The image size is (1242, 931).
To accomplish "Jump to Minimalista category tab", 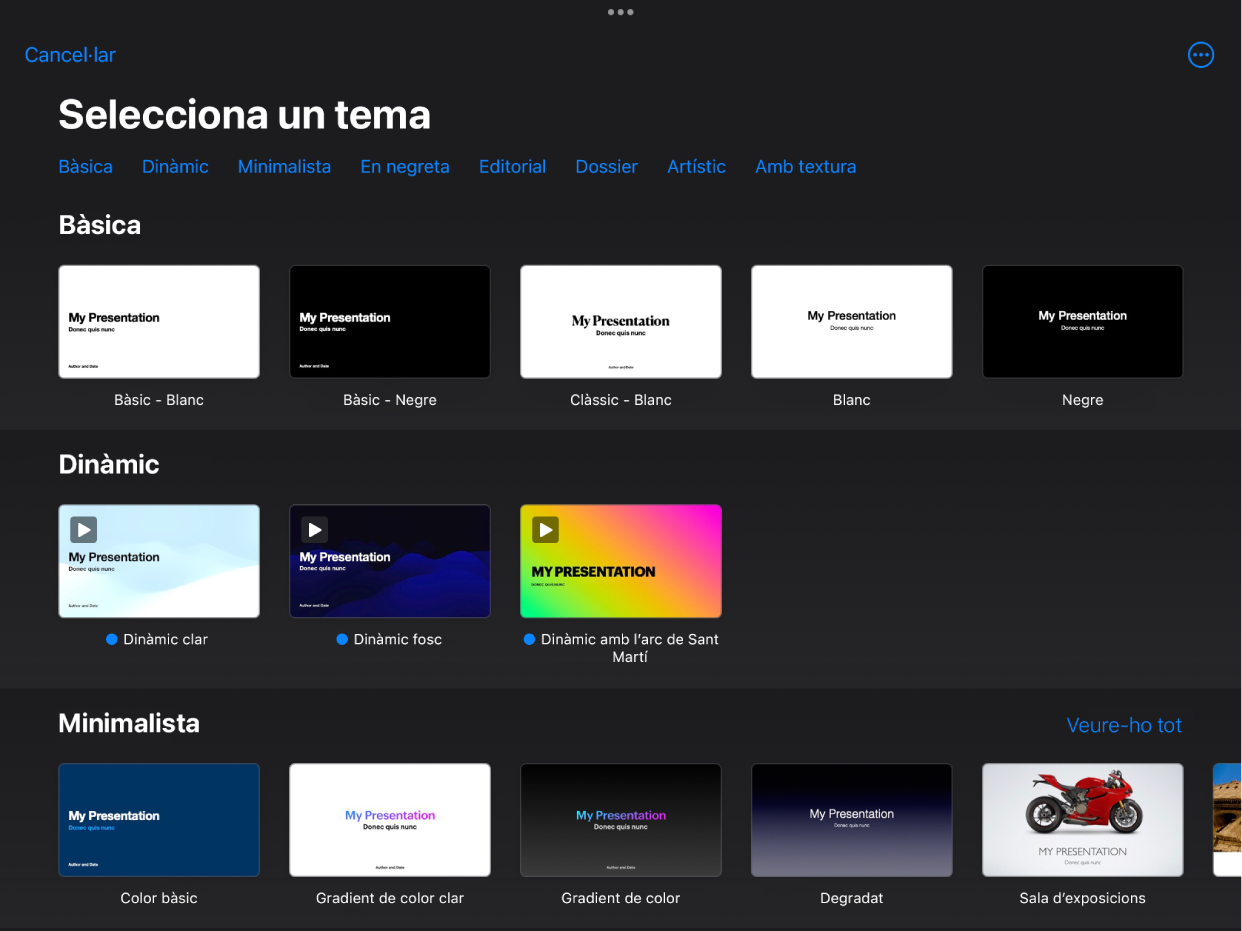I will click(284, 167).
